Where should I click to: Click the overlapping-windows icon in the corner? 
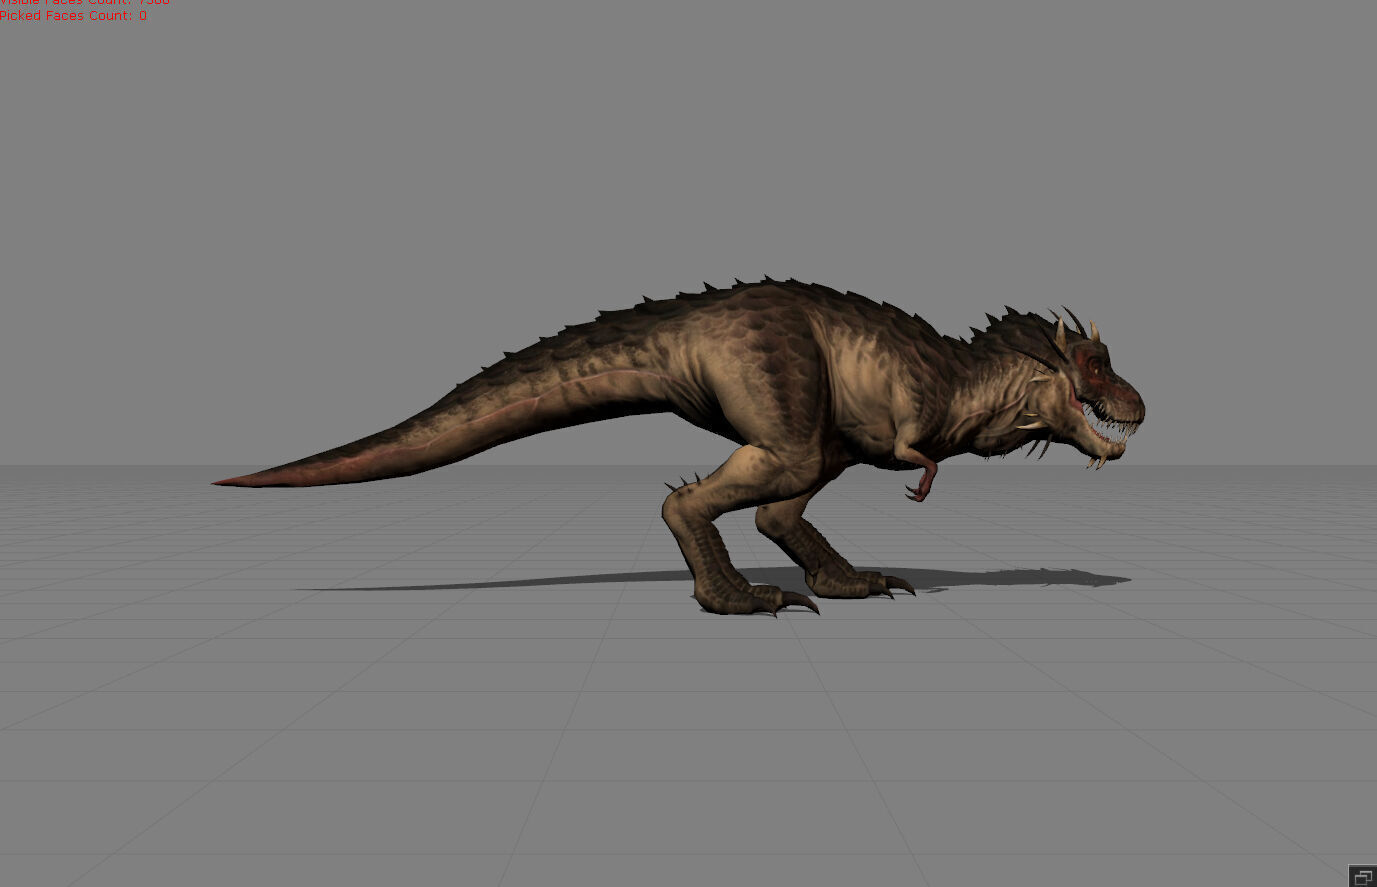[1362, 876]
